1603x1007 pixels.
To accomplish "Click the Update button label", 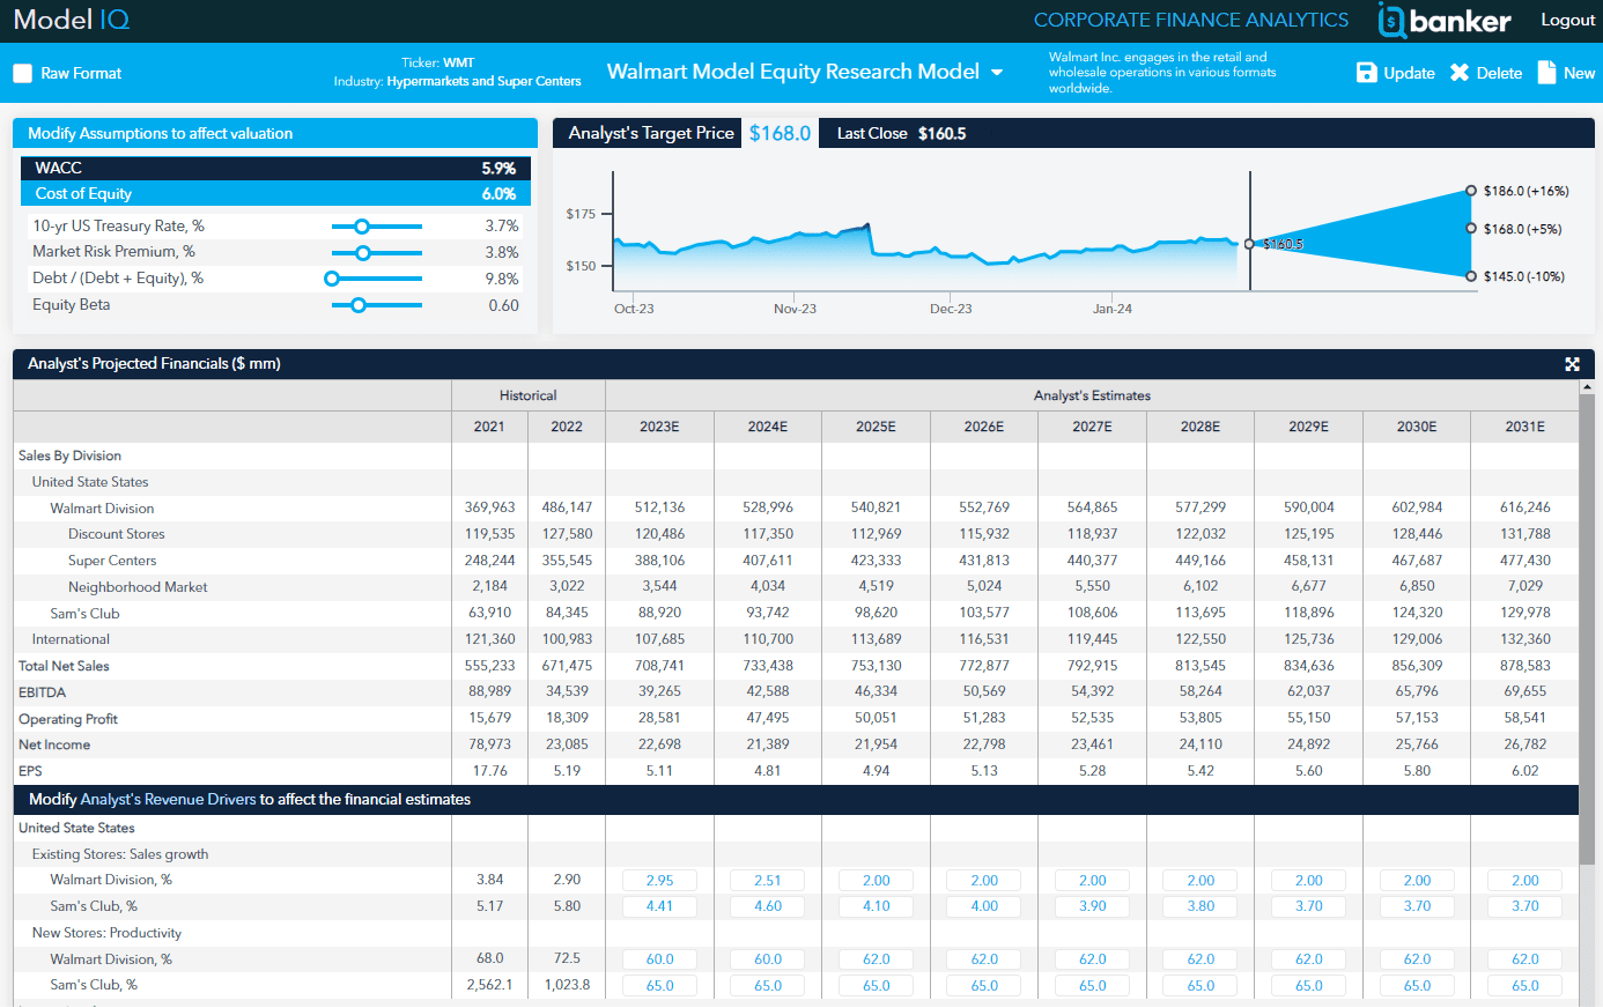I will (1409, 73).
